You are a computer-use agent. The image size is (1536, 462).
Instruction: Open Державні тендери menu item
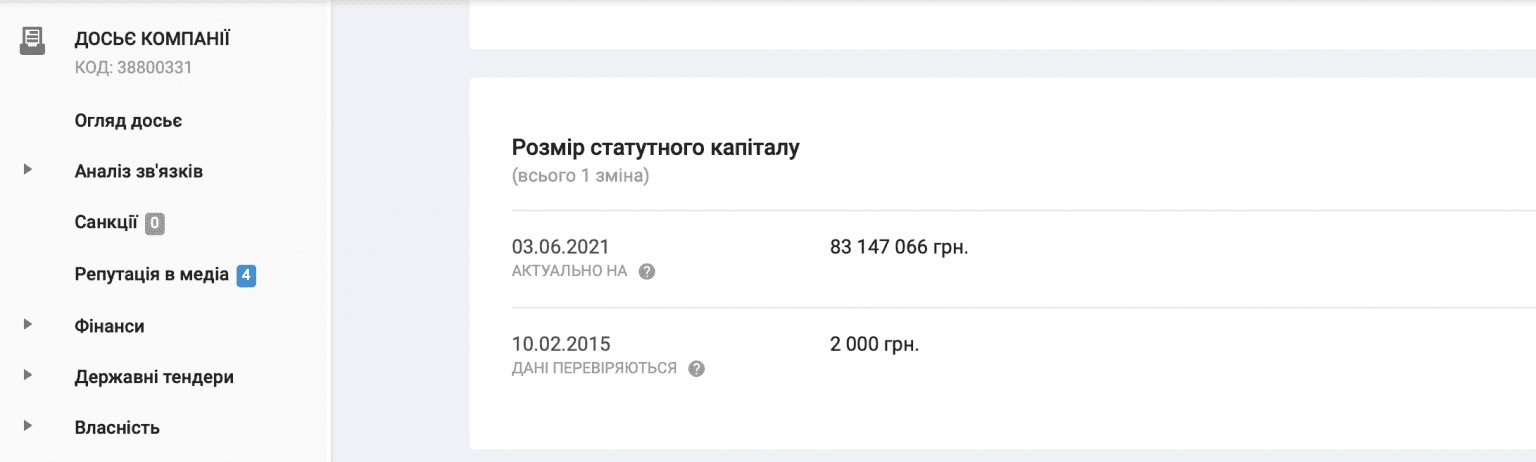(x=154, y=377)
